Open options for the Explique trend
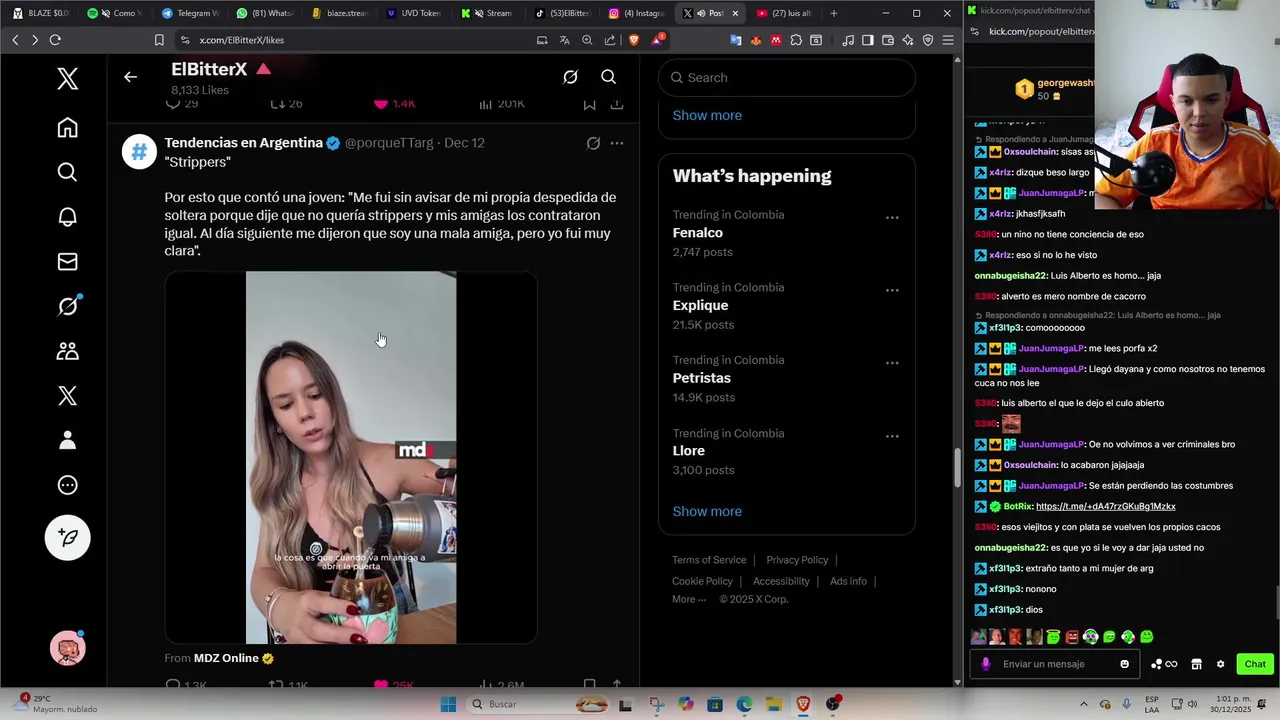Image resolution: width=1280 pixels, height=720 pixels. [892, 290]
